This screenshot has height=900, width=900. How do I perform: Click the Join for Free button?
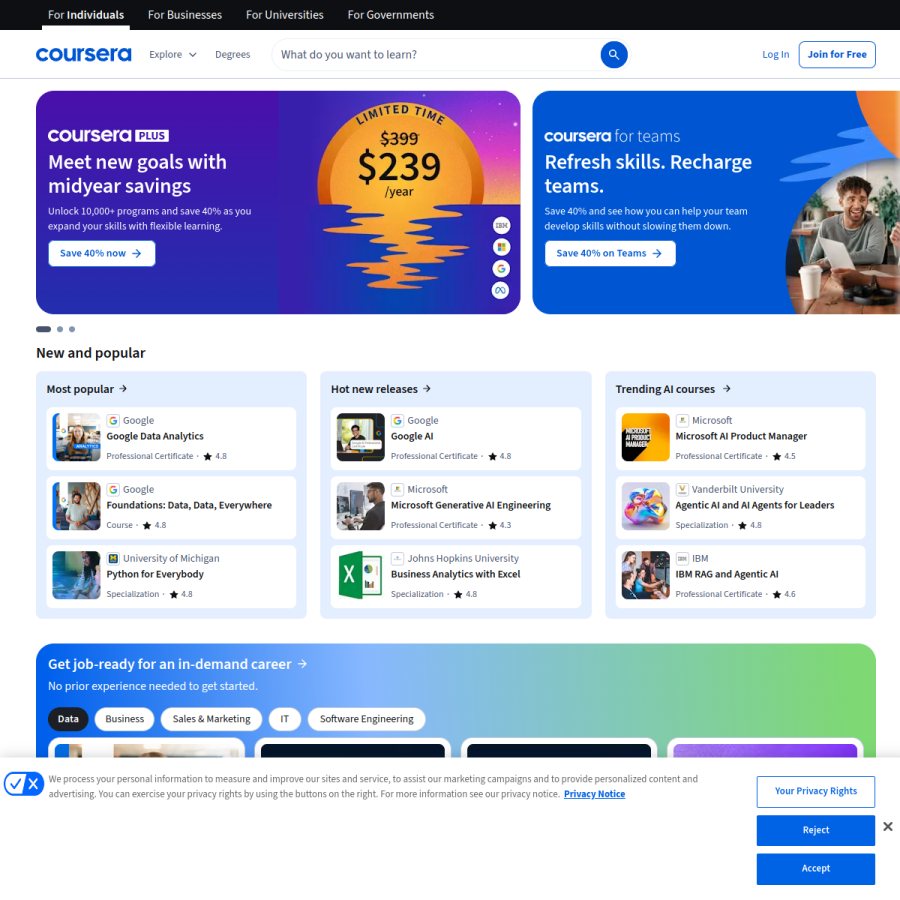837,55
